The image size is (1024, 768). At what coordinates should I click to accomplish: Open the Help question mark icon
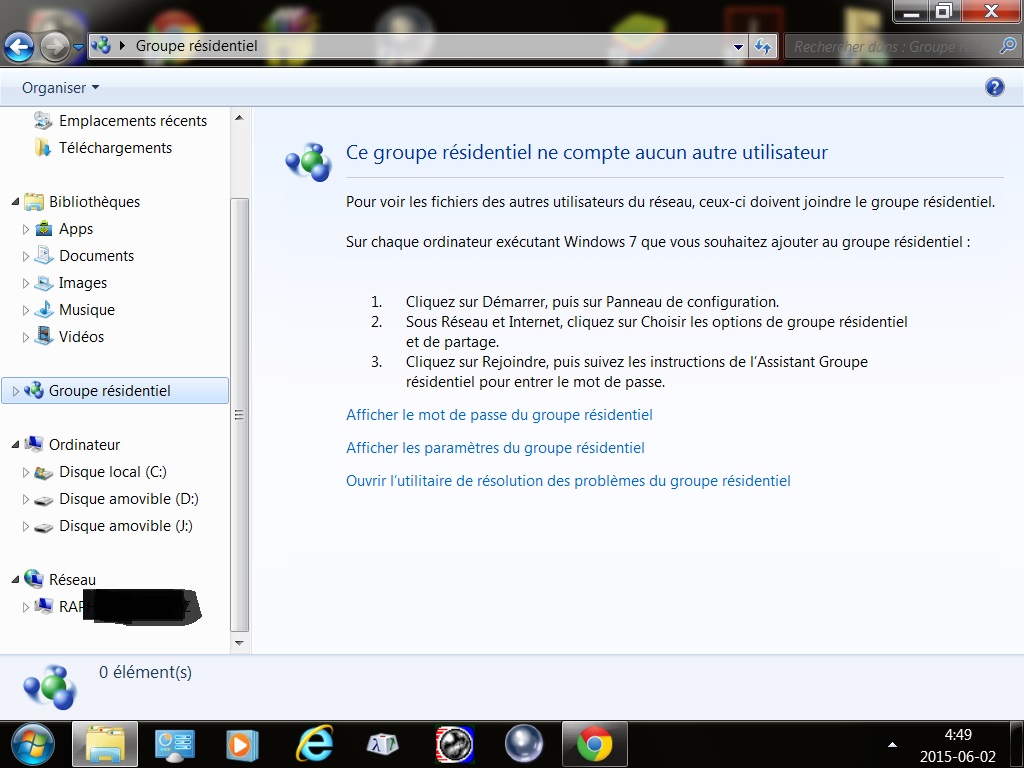pyautogui.click(x=995, y=87)
